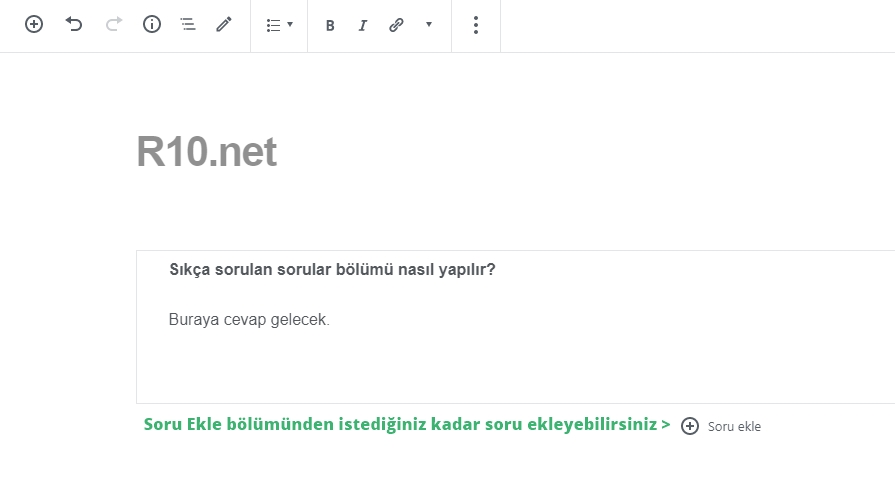This screenshot has width=895, height=491.
Task: Click the green 'Soru Ekle bölümünden...' text
Action: click(407, 424)
